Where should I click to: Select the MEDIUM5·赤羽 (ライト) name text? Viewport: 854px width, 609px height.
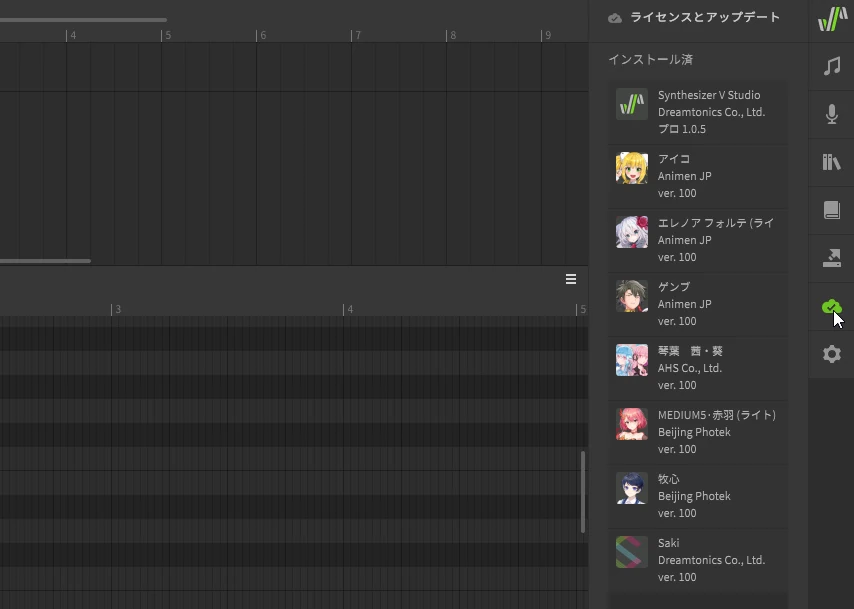click(717, 415)
